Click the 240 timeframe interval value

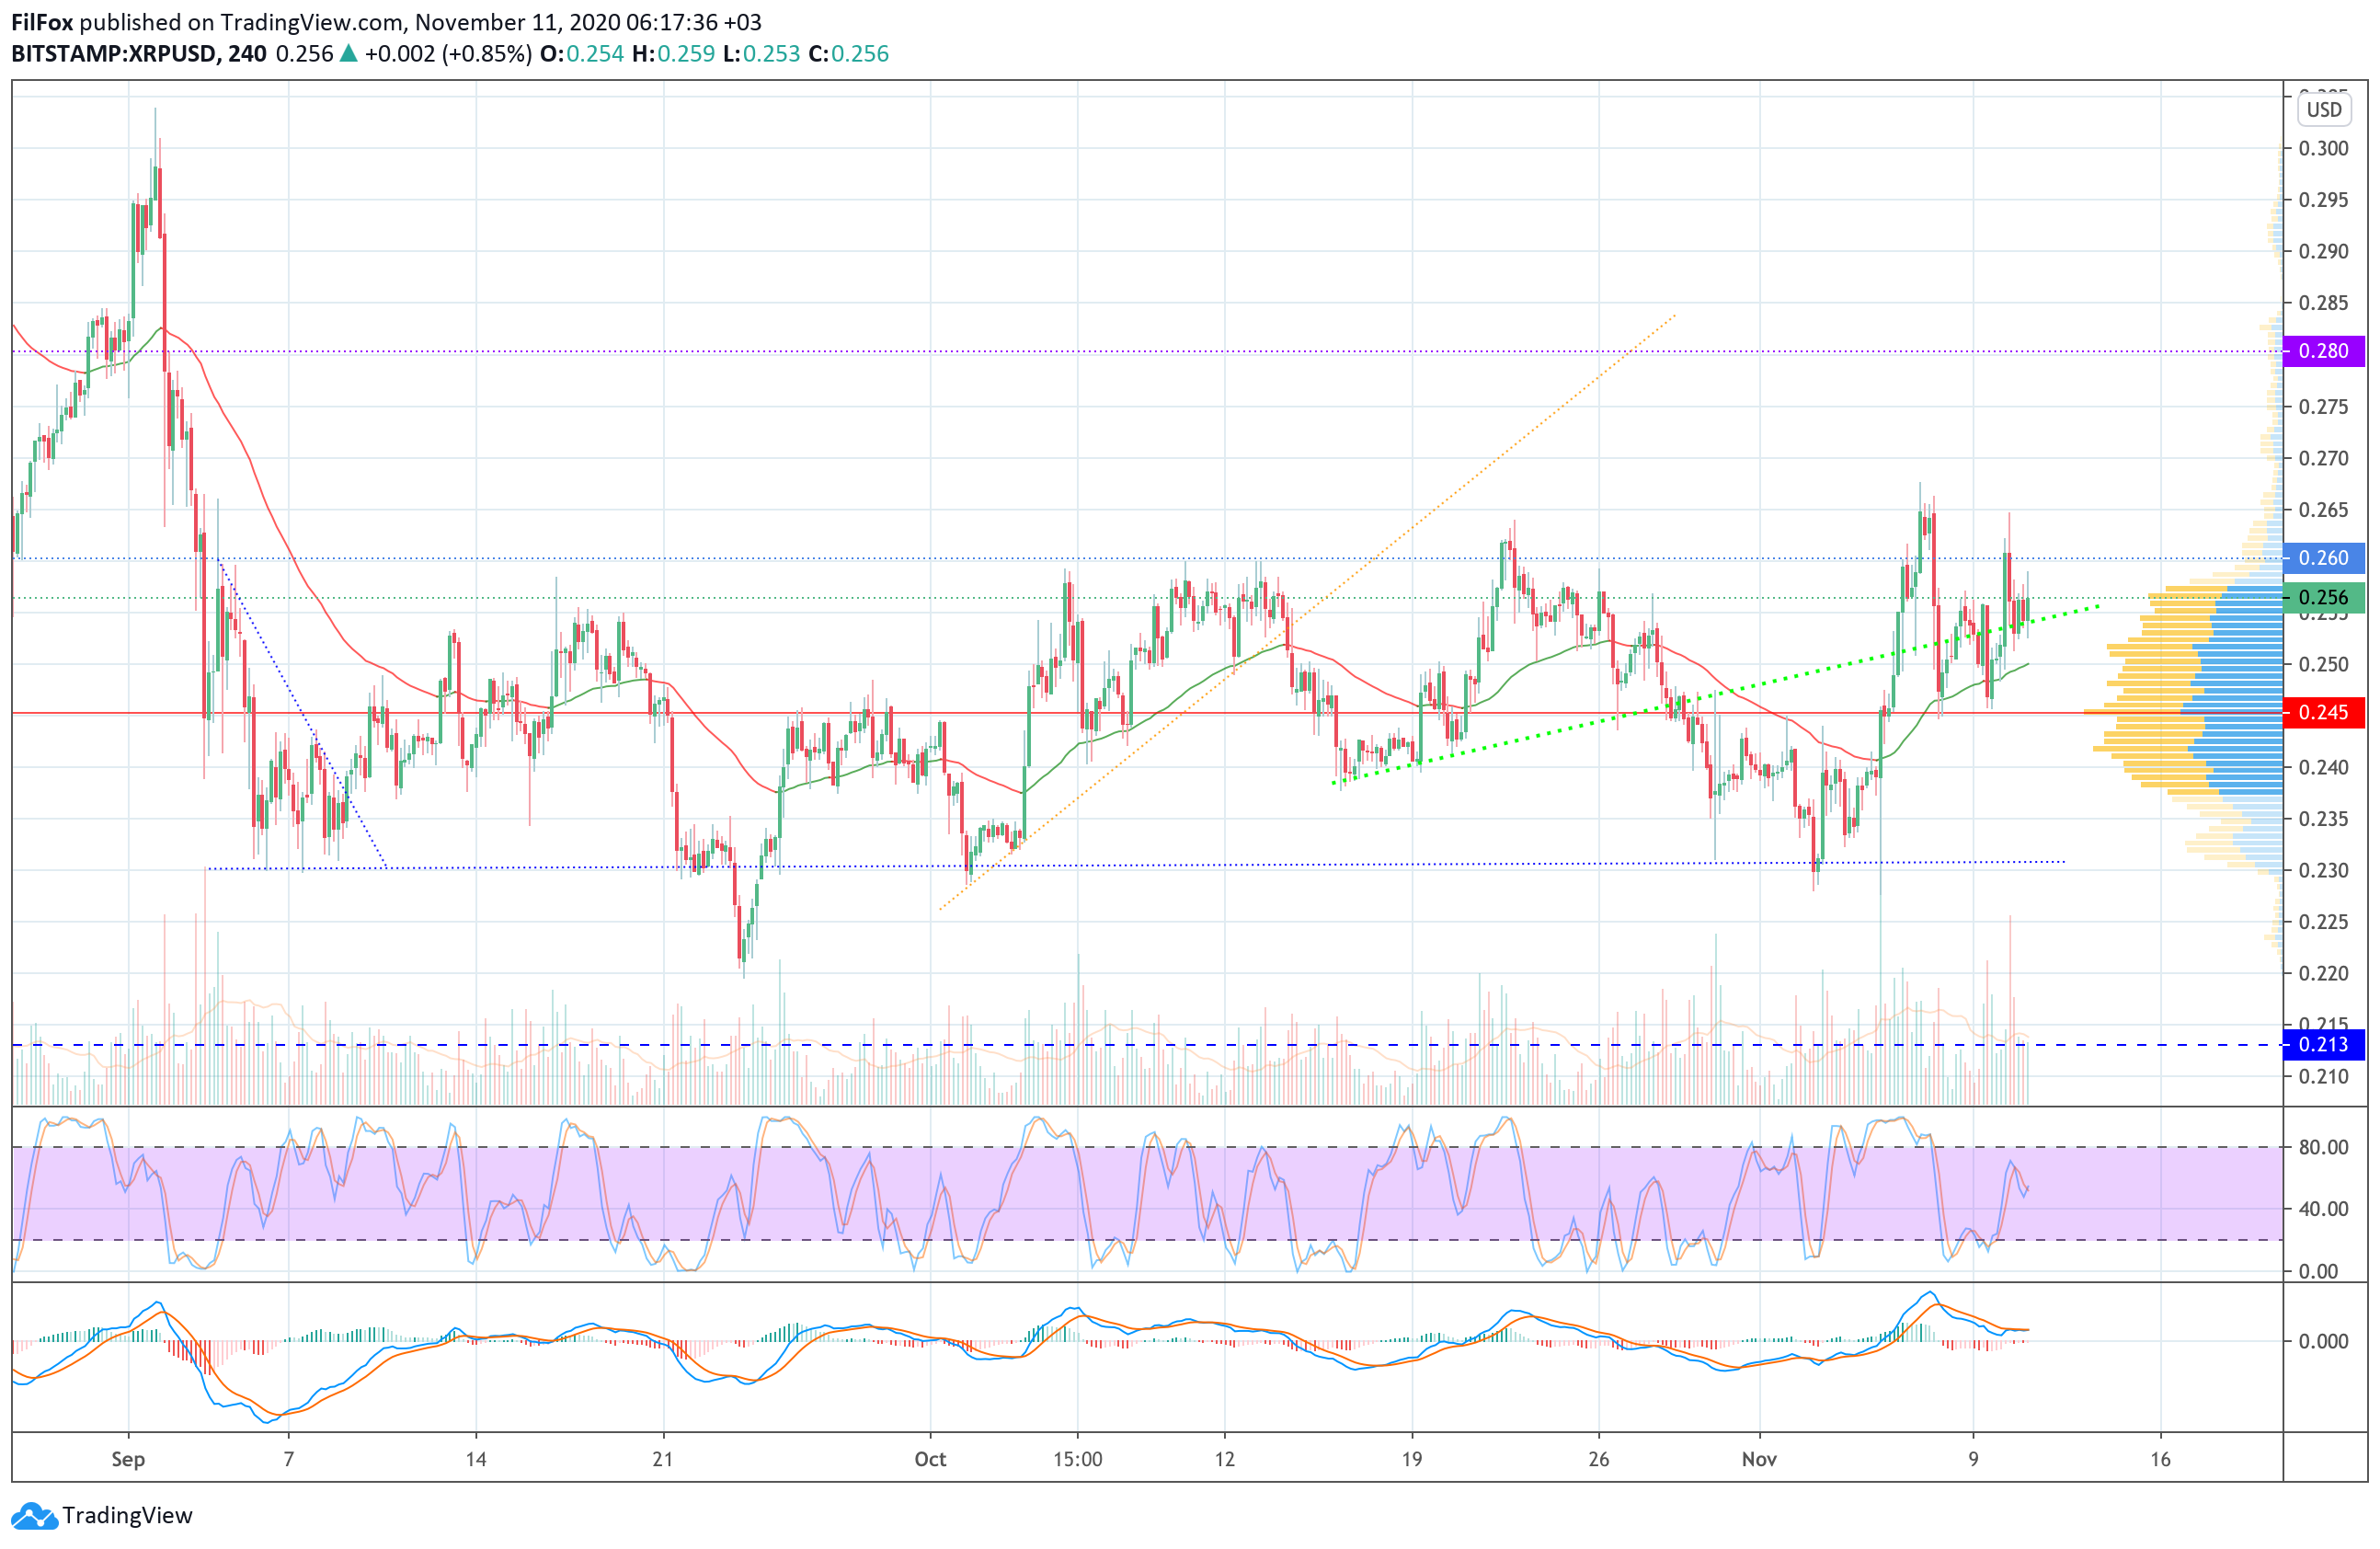click(247, 54)
